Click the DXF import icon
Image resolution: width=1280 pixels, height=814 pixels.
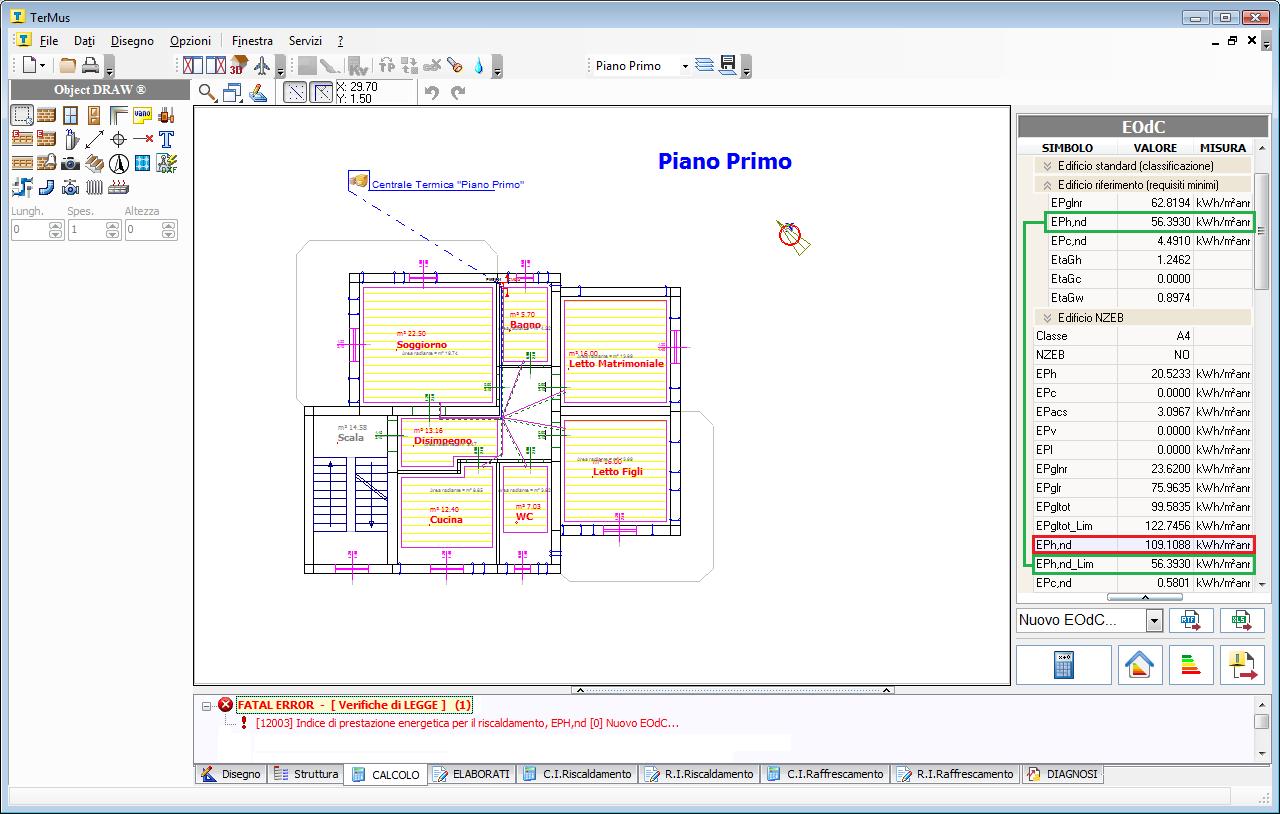pos(166,163)
